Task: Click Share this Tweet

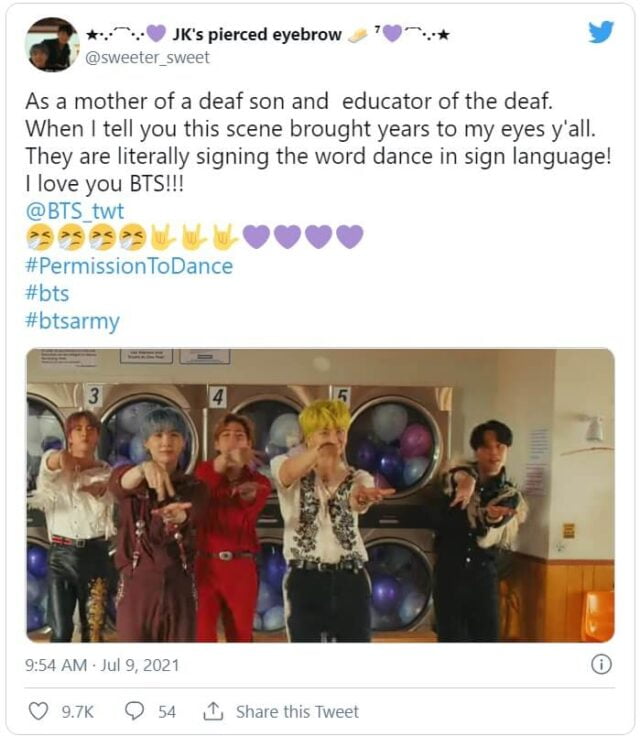Action: (297, 712)
